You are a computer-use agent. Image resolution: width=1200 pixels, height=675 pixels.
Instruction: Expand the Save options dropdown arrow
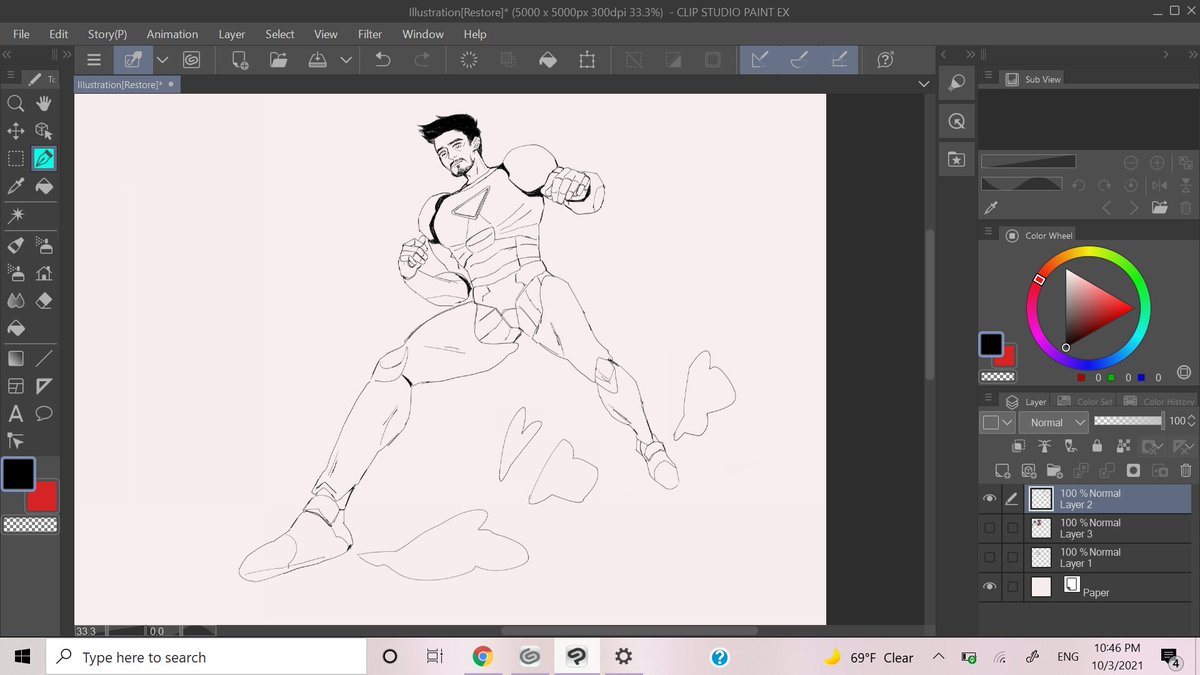point(346,60)
